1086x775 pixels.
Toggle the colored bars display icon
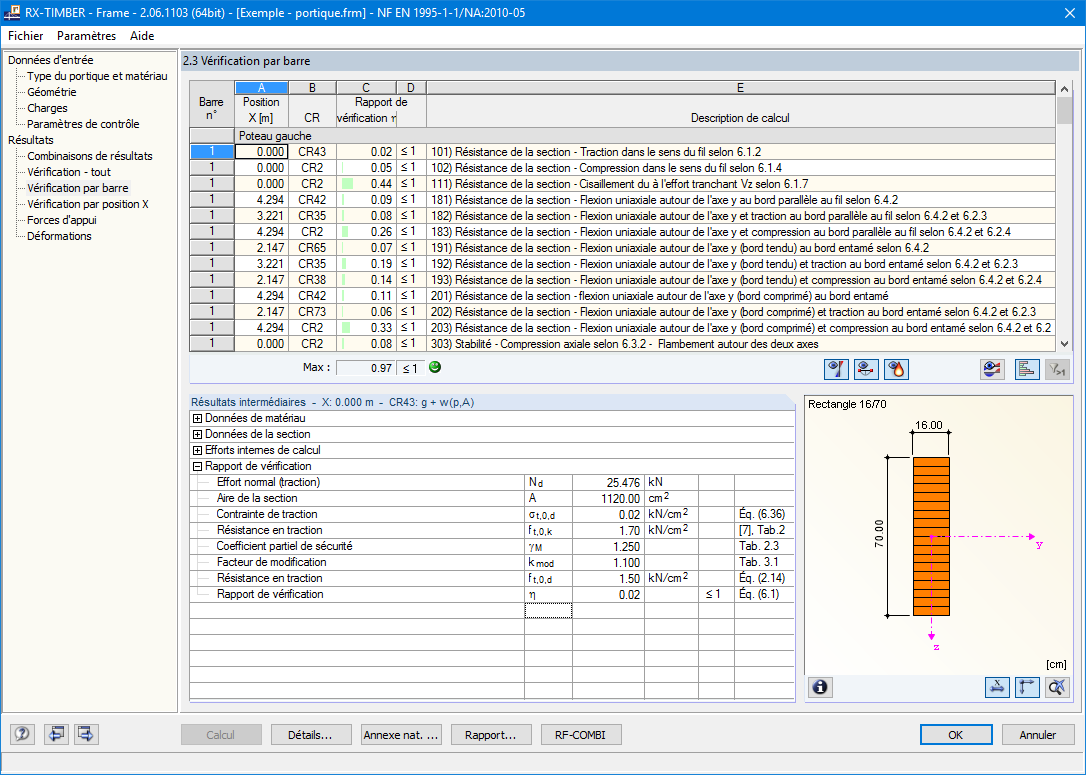1027,369
